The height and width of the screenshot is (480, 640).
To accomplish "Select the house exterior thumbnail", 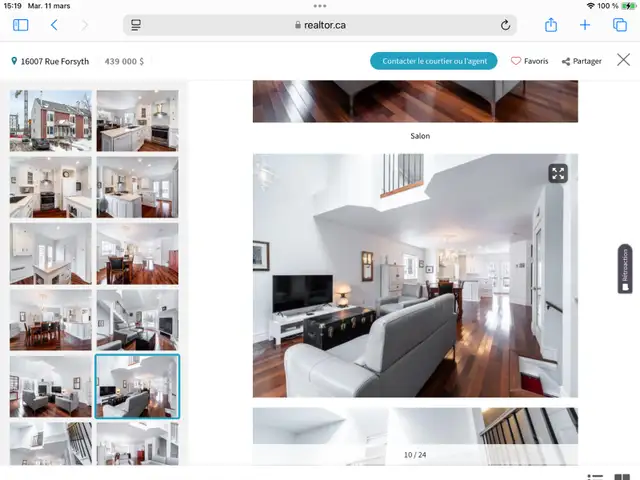I will 50,120.
